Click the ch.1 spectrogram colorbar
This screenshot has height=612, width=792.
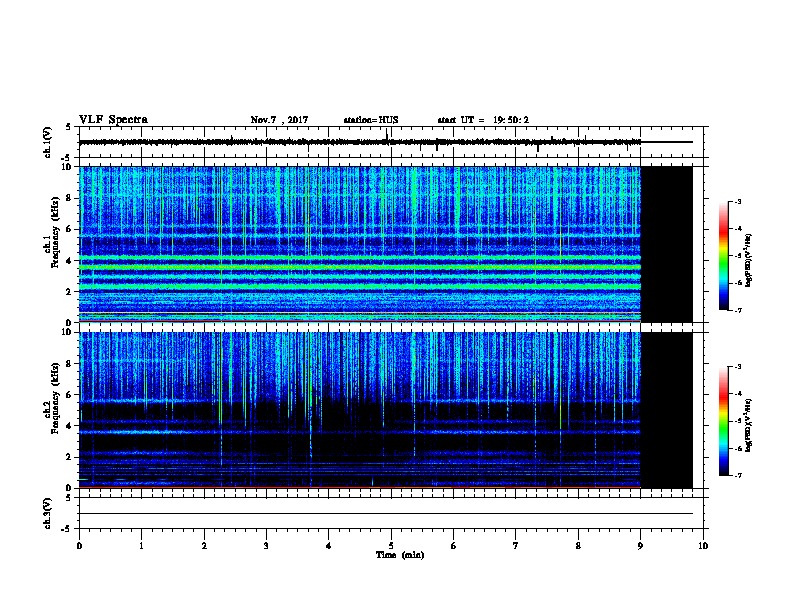pos(723,256)
